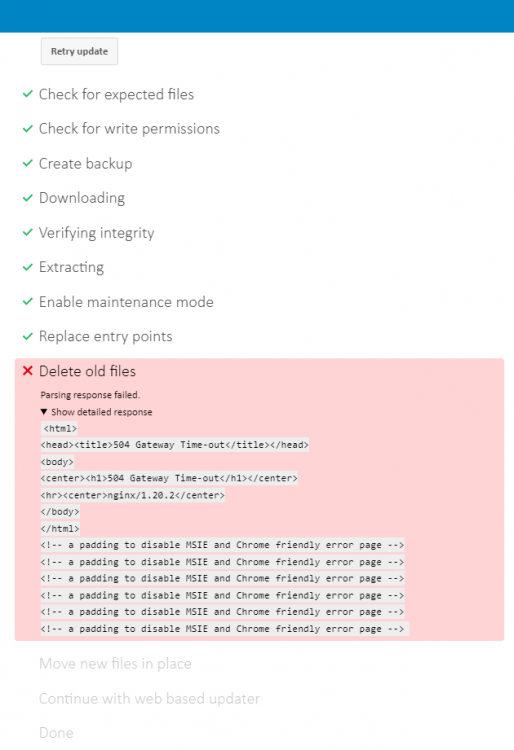
Task: Click the Retry update button
Action: [x=79, y=51]
